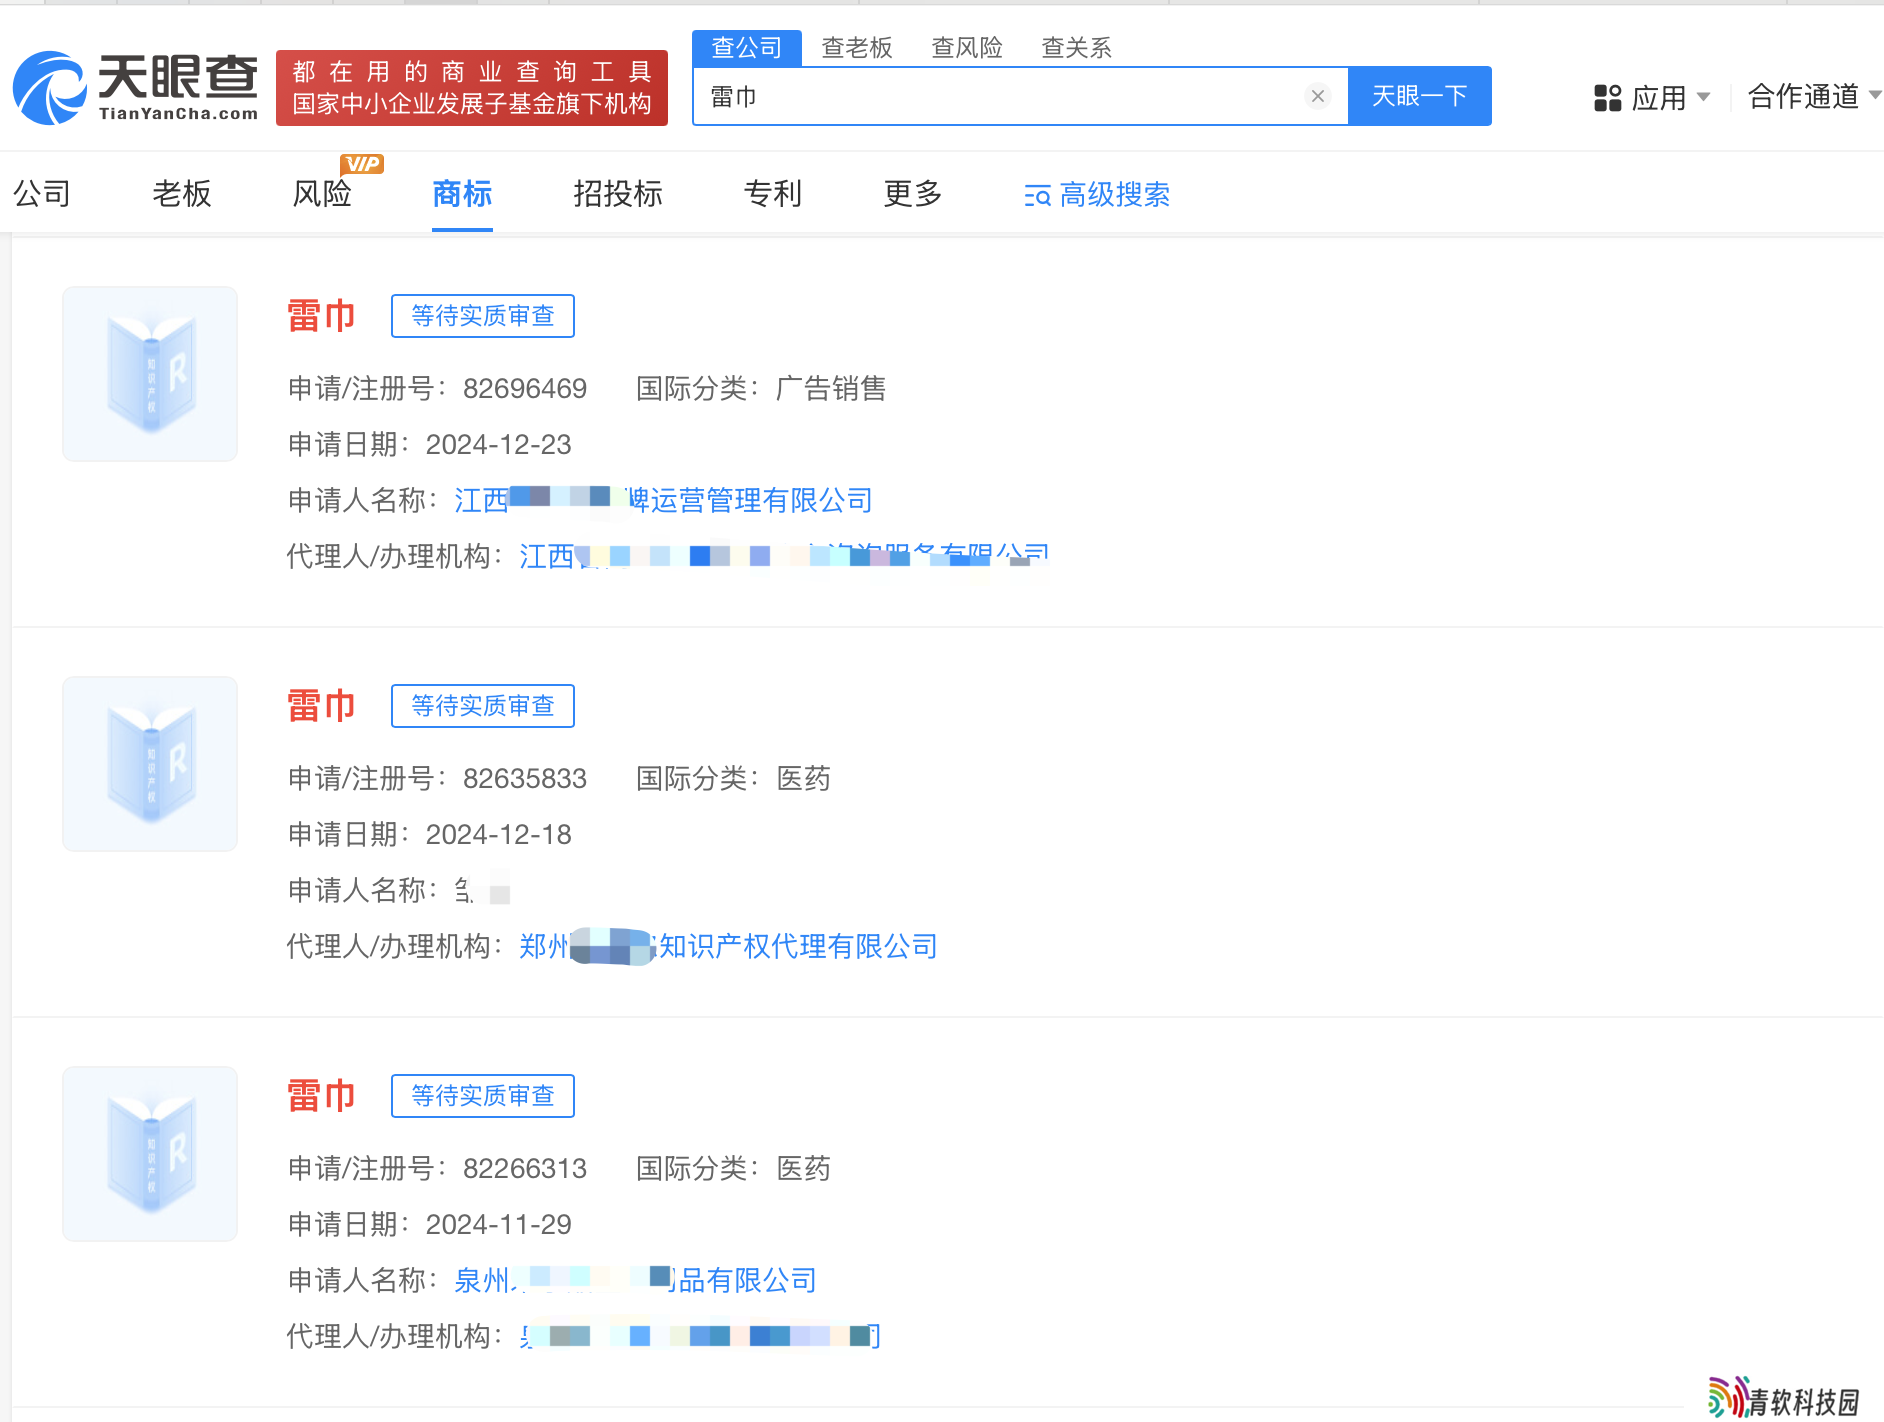This screenshot has width=1884, height=1422.
Task: Click 申请日期 2024-12-18 text
Action: pyautogui.click(x=430, y=834)
